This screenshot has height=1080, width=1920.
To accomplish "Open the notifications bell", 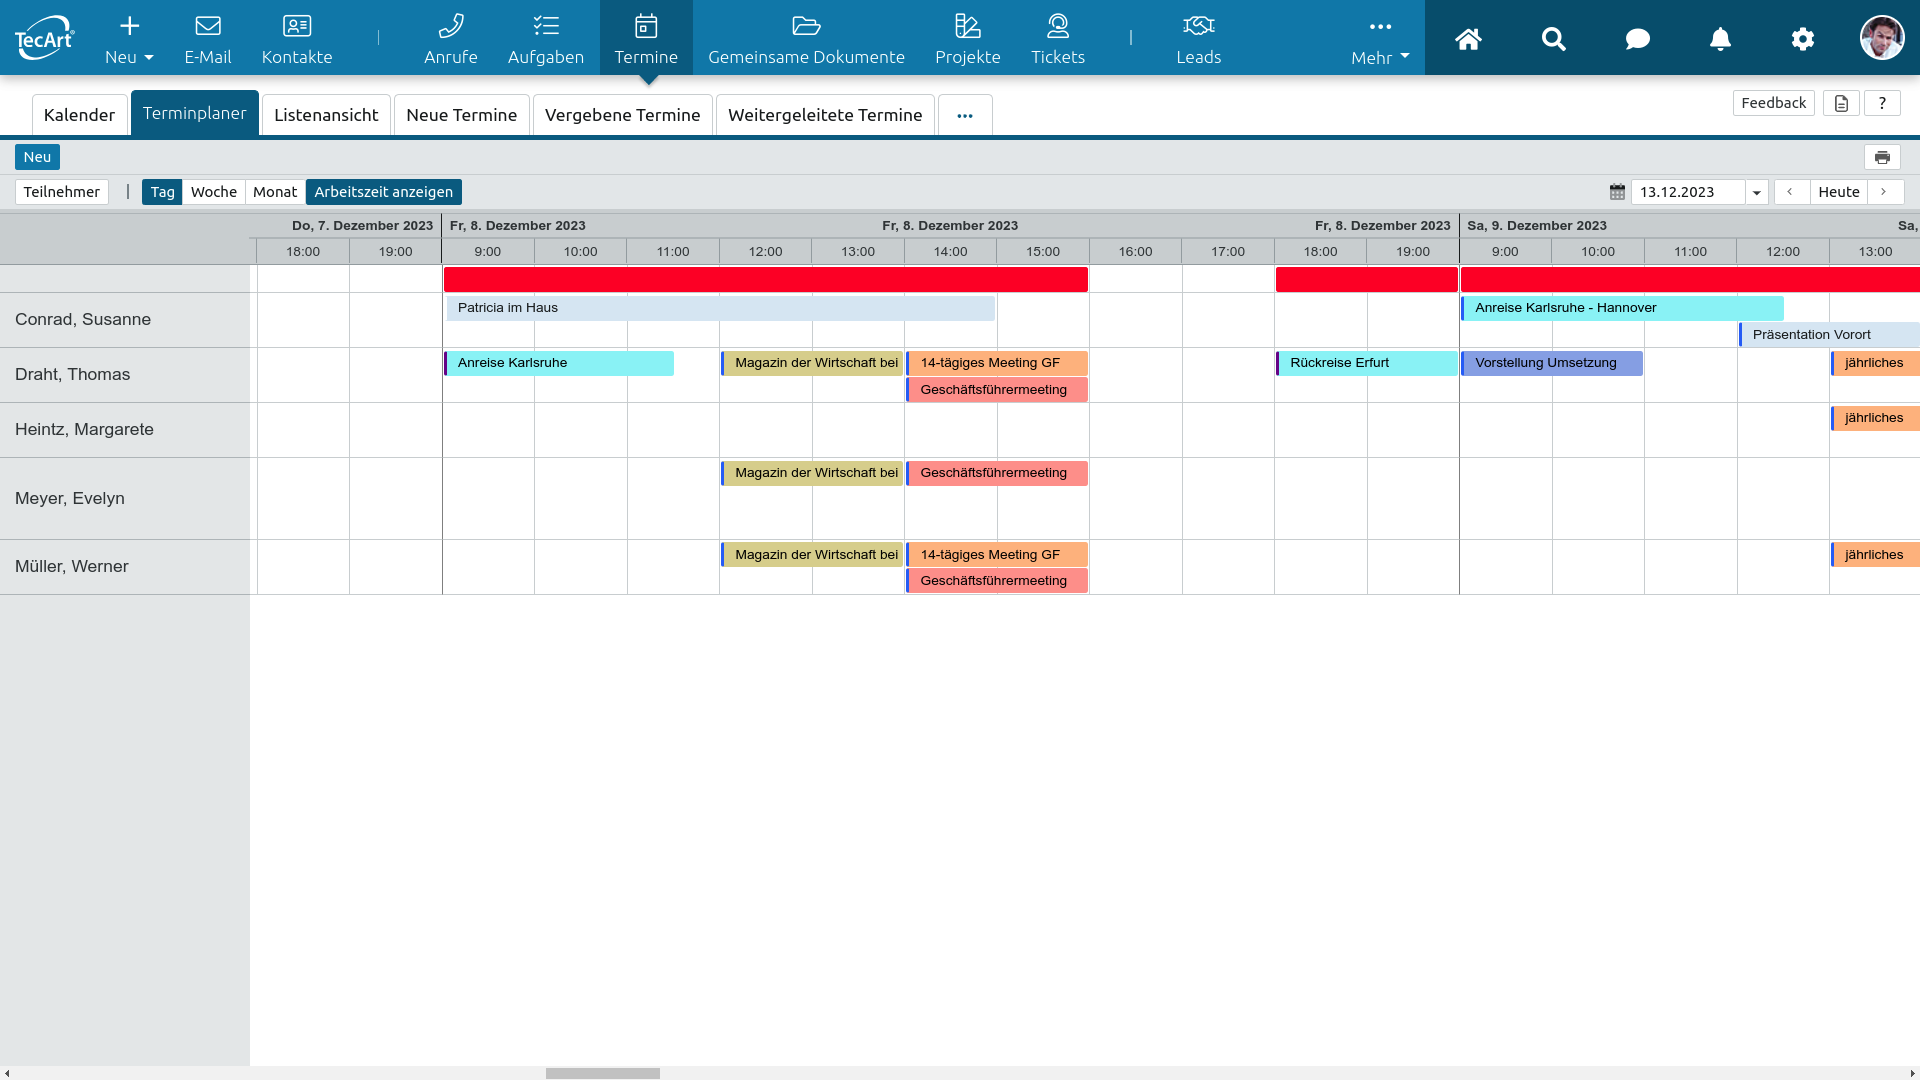I will pyautogui.click(x=1720, y=39).
